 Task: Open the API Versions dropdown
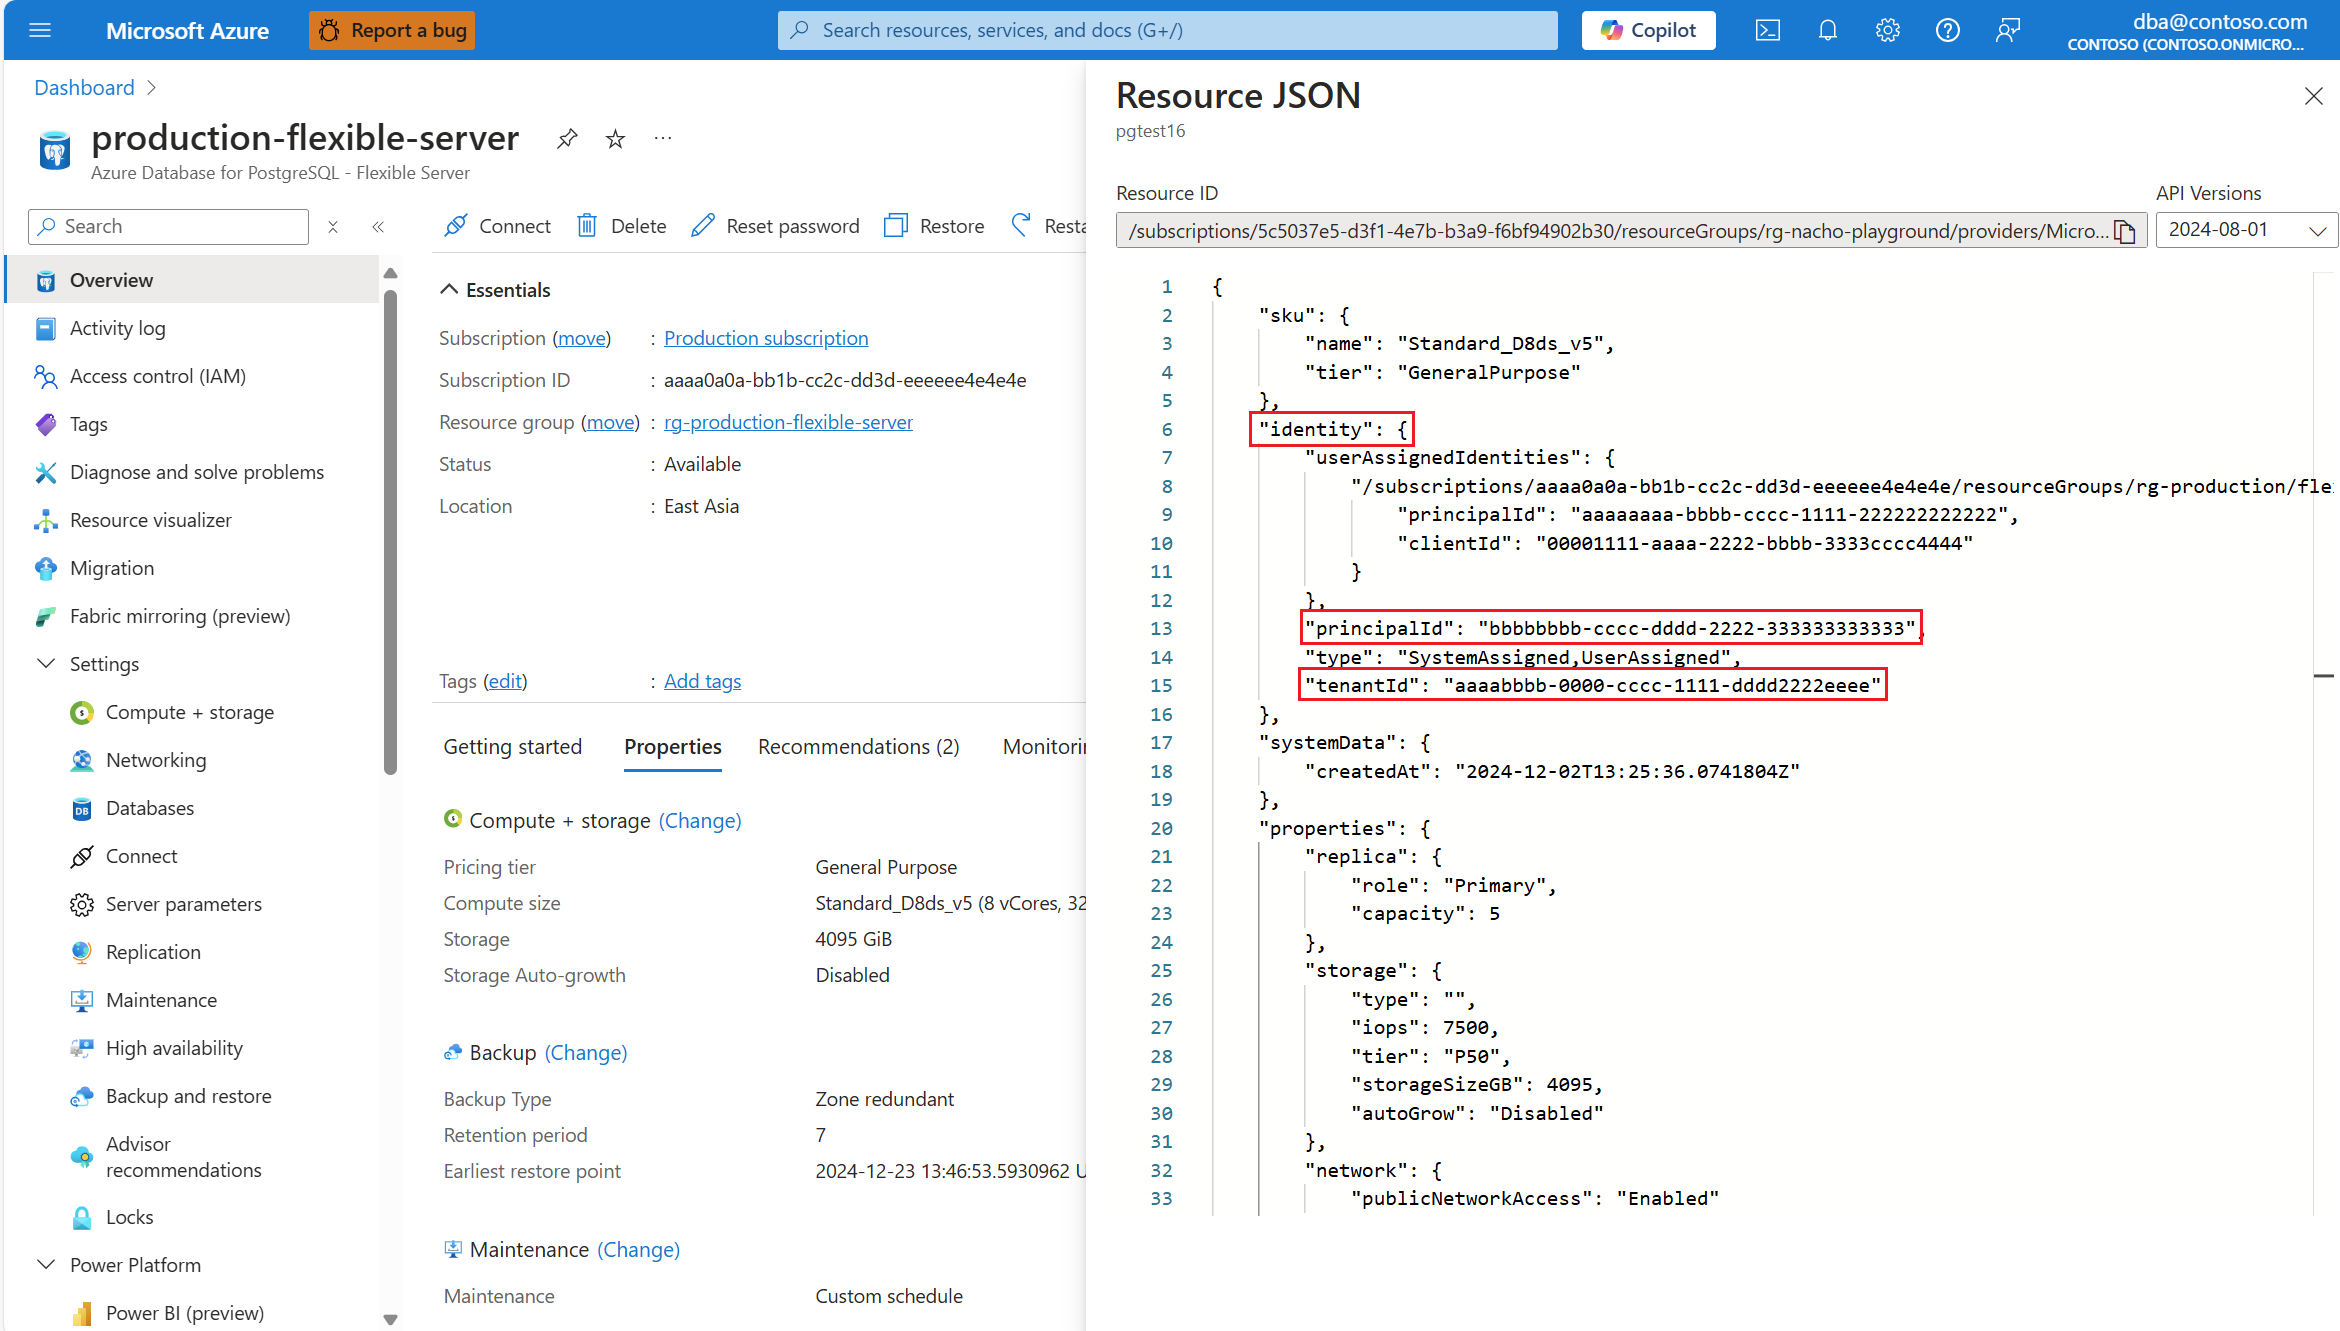[2245, 230]
